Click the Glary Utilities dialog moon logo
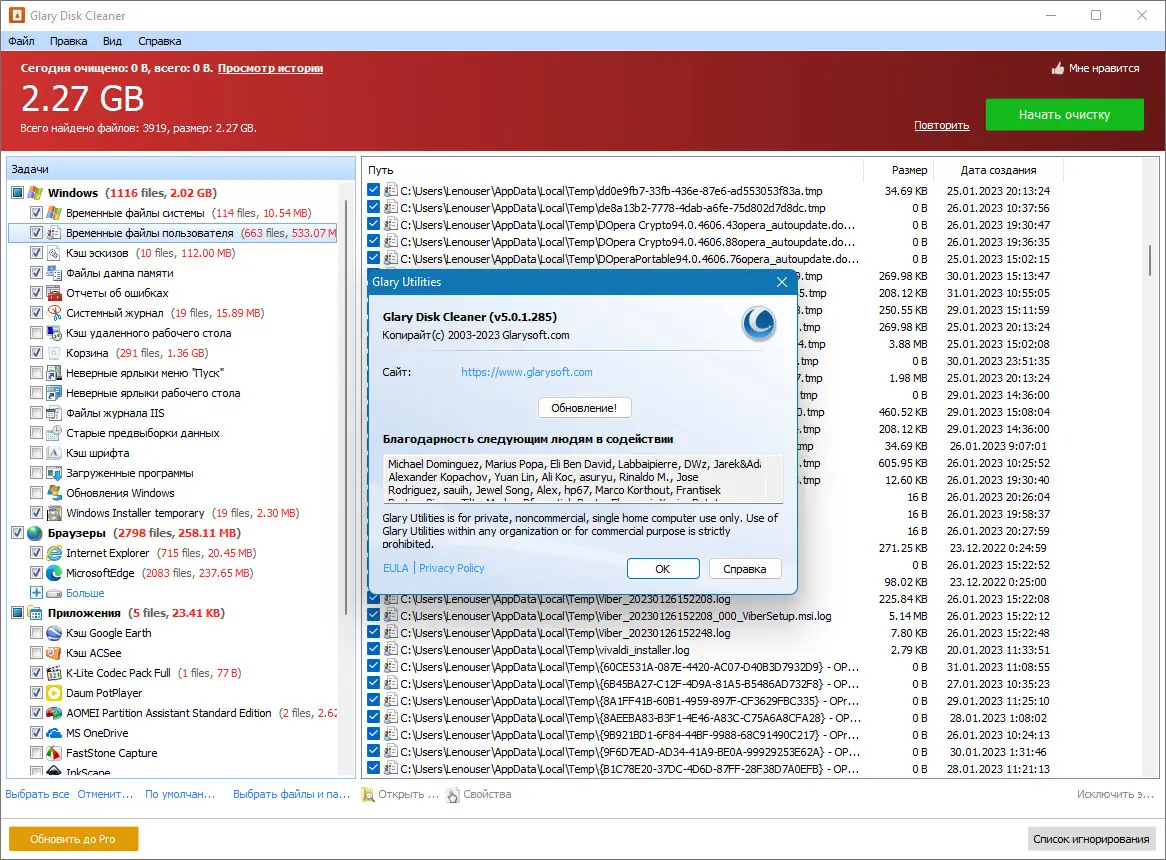This screenshot has width=1166, height=860. click(758, 324)
